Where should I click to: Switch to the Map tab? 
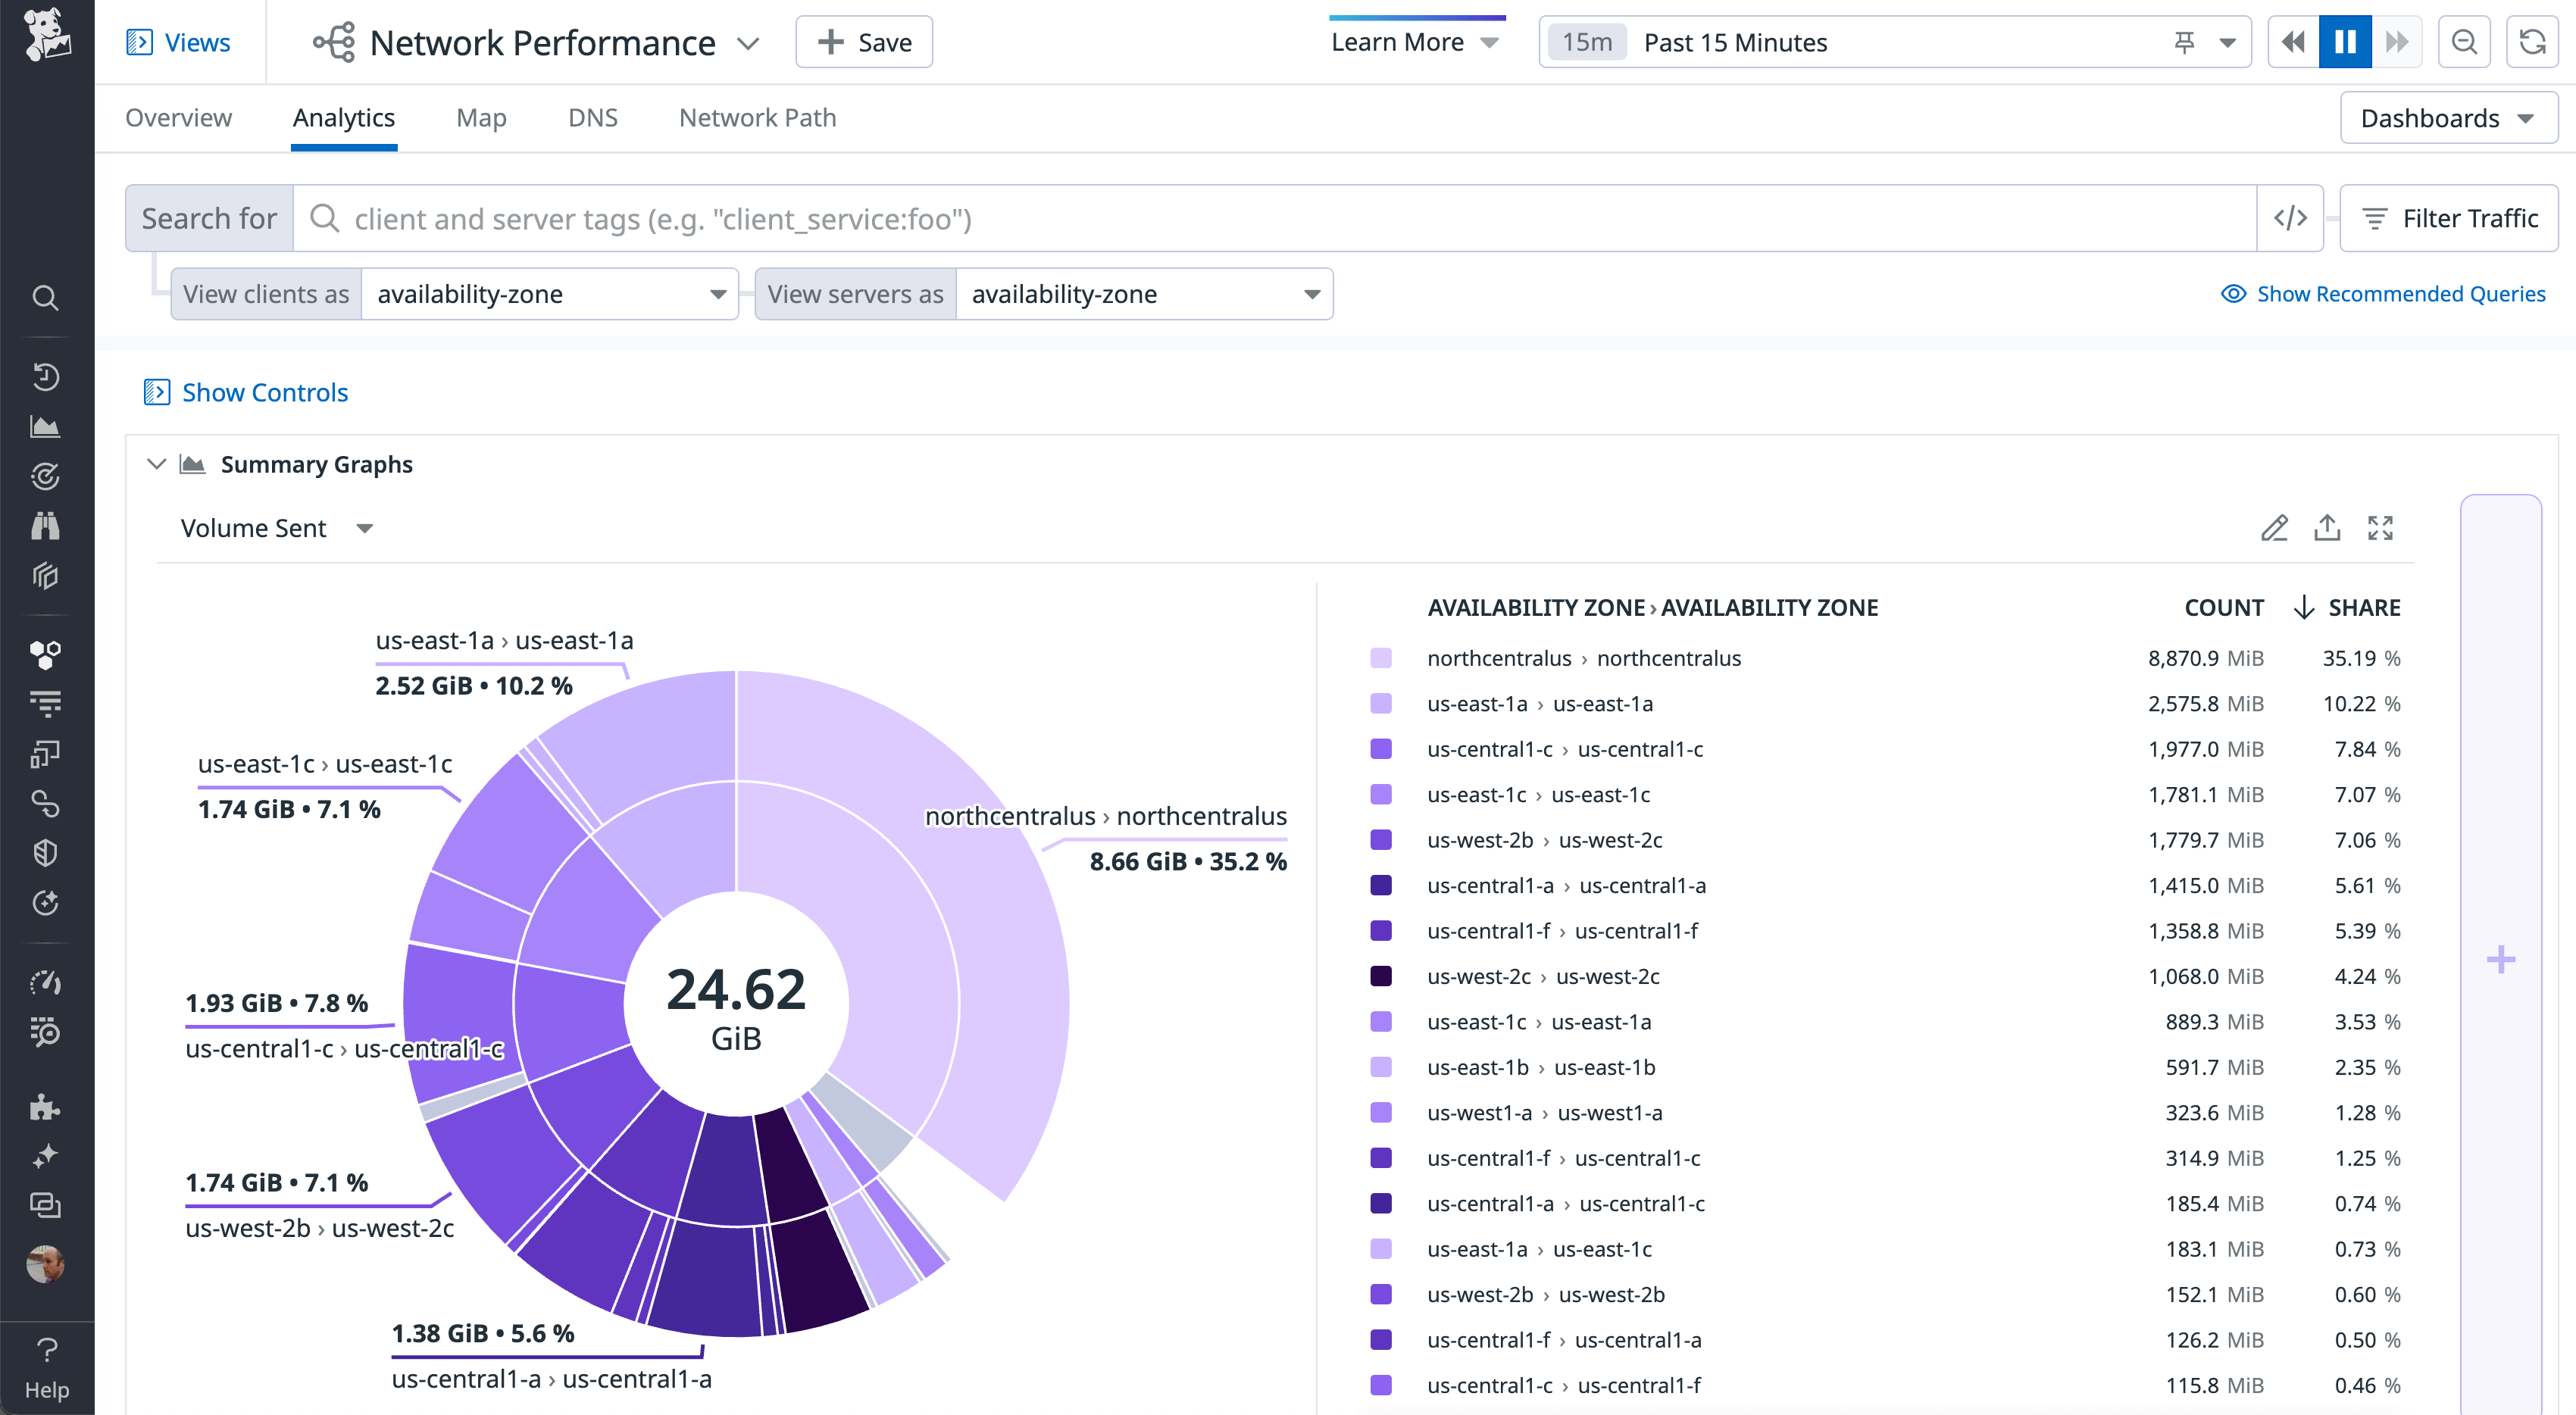point(480,117)
